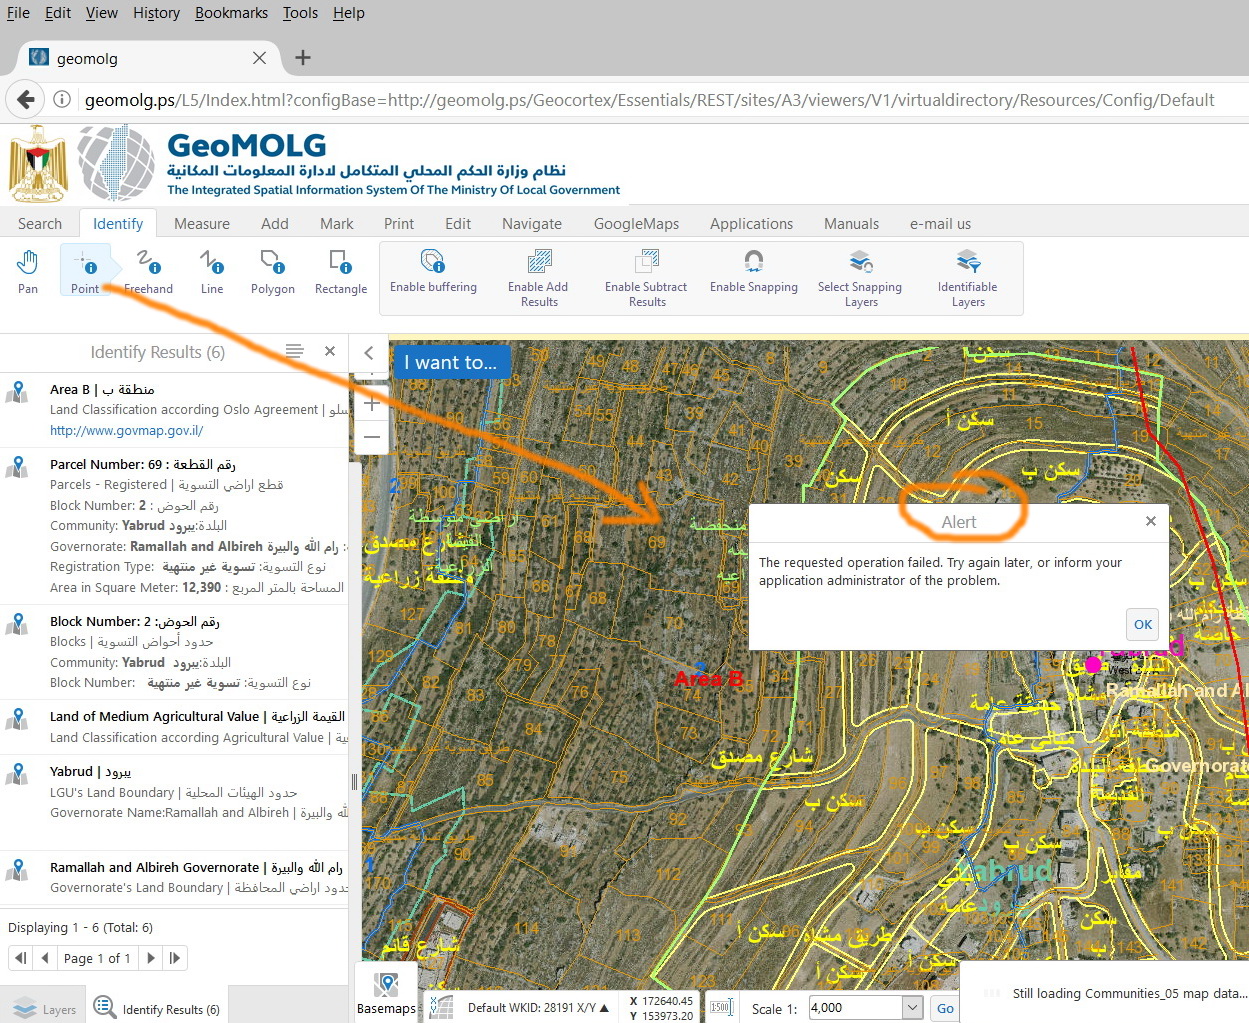Screen dimensions: 1249x1023
Task: Open the browser File menu
Action: (18, 13)
